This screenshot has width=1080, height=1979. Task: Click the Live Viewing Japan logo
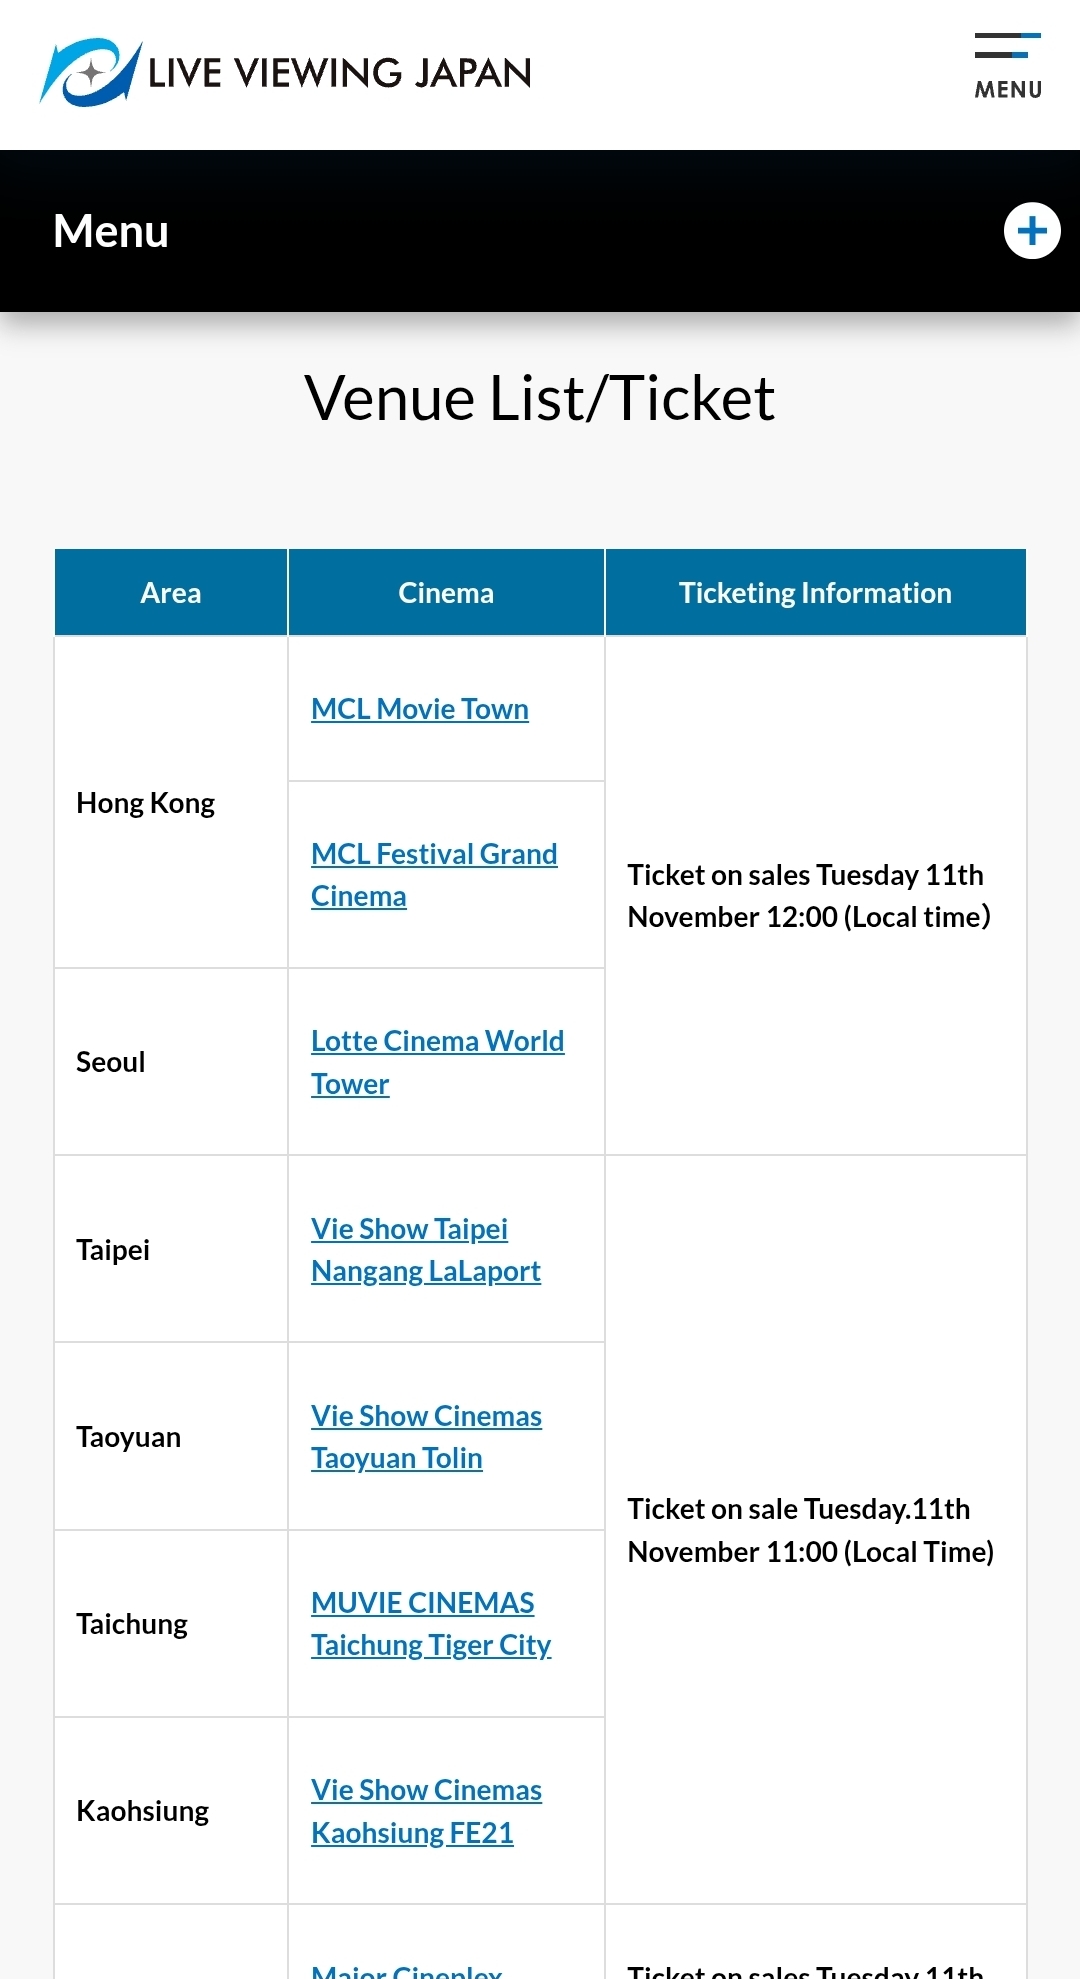(286, 72)
